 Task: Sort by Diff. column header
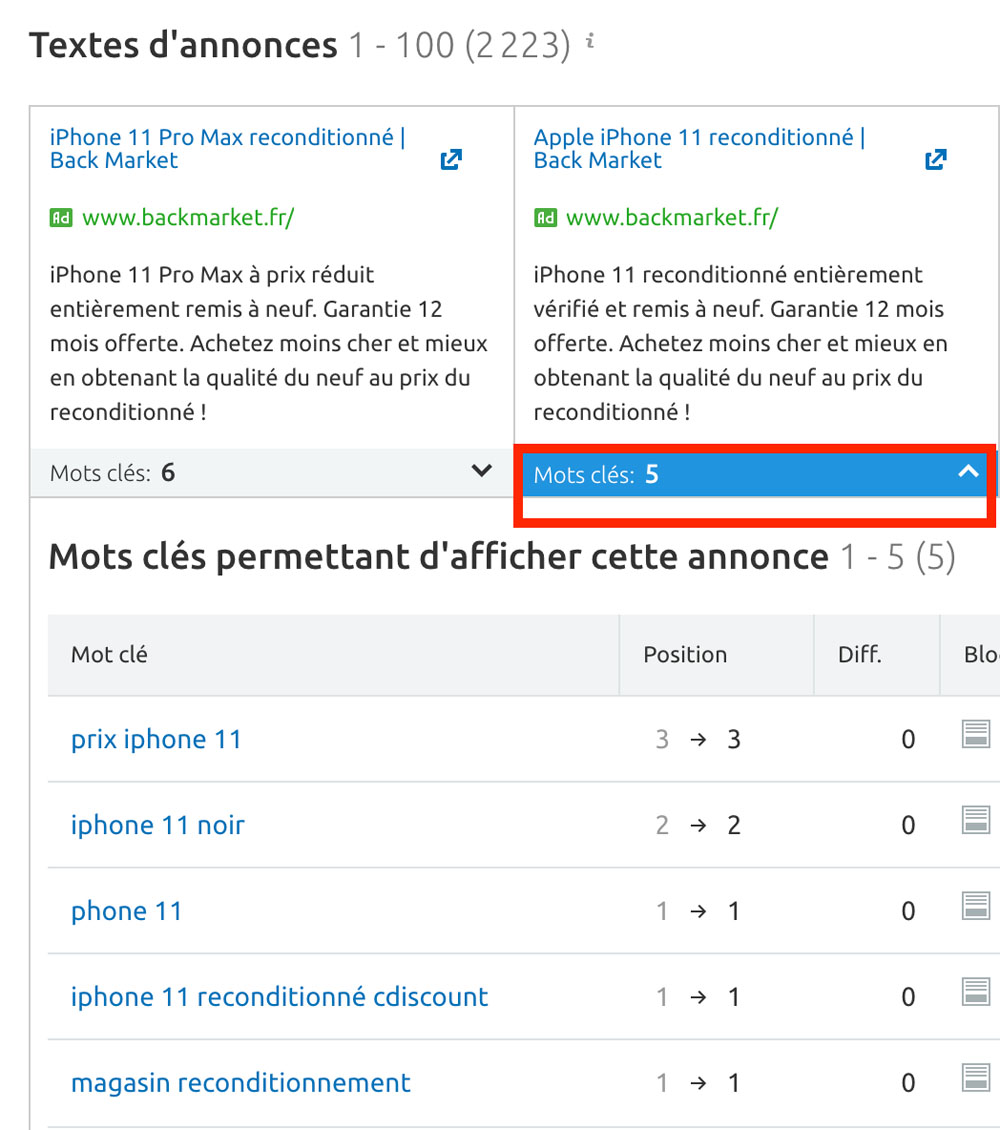(x=860, y=654)
